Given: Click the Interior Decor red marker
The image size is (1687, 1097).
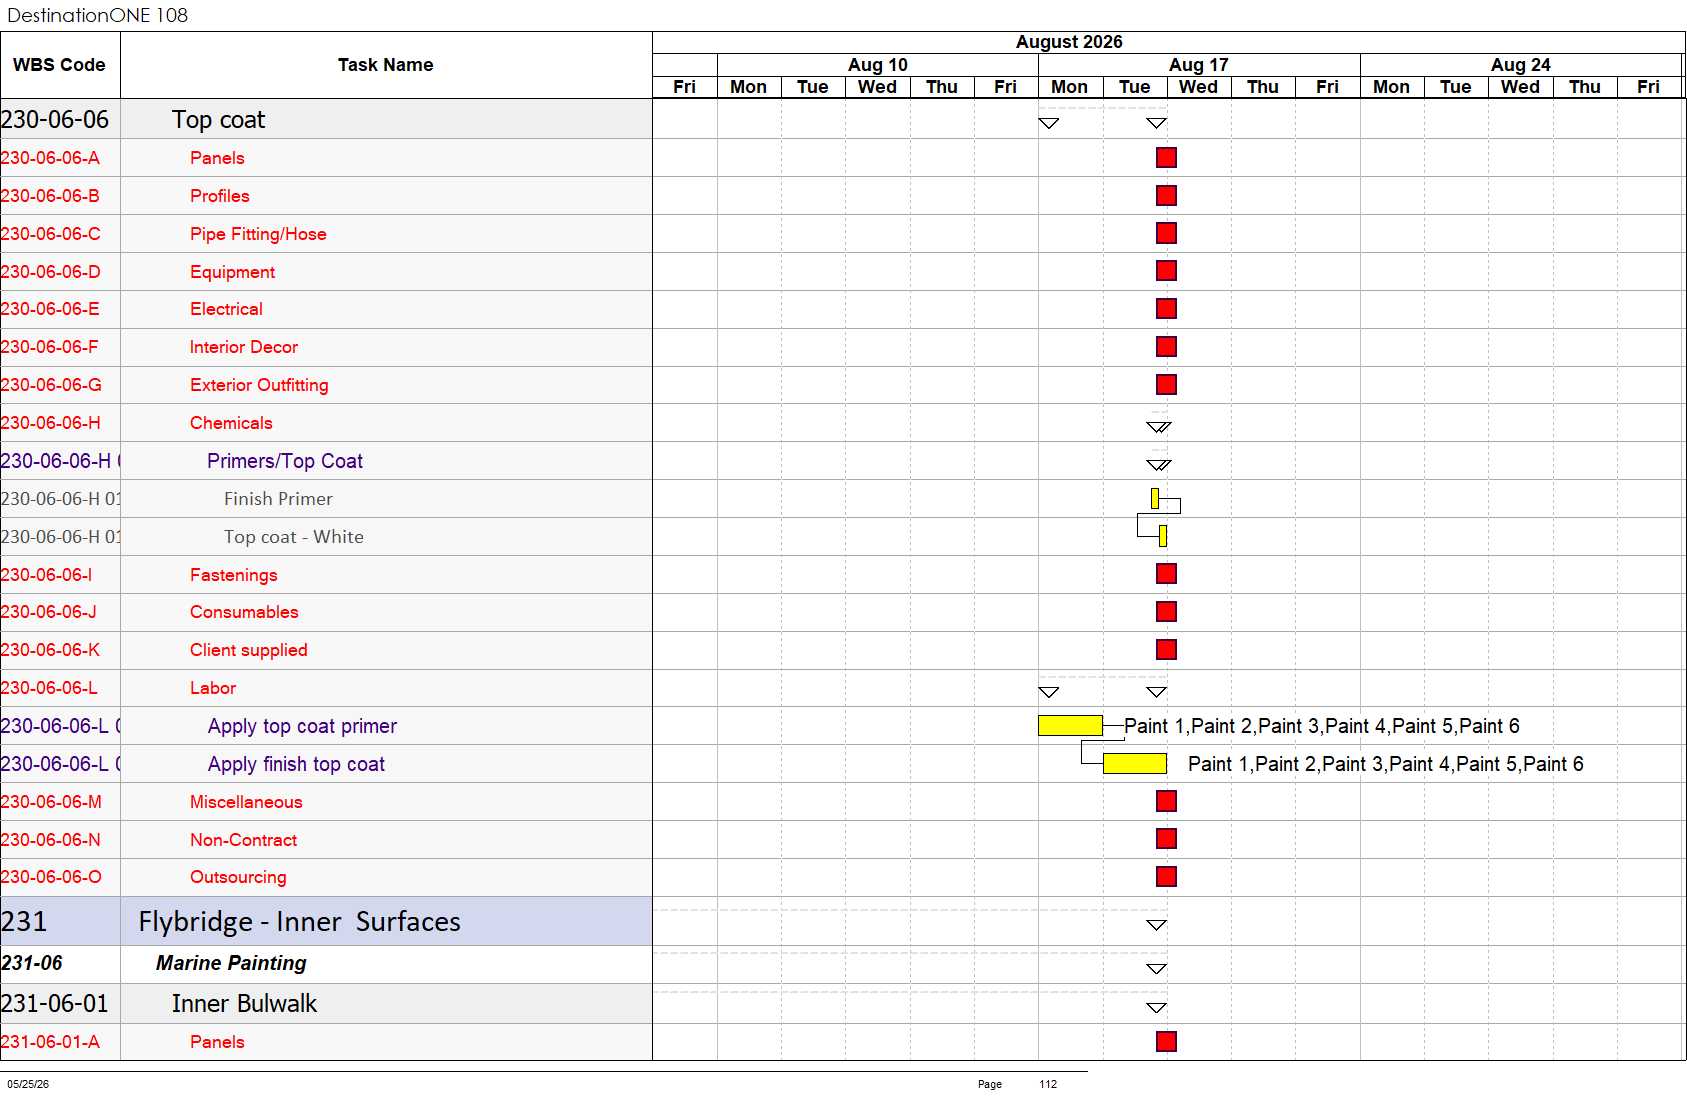Looking at the screenshot, I should (1166, 347).
